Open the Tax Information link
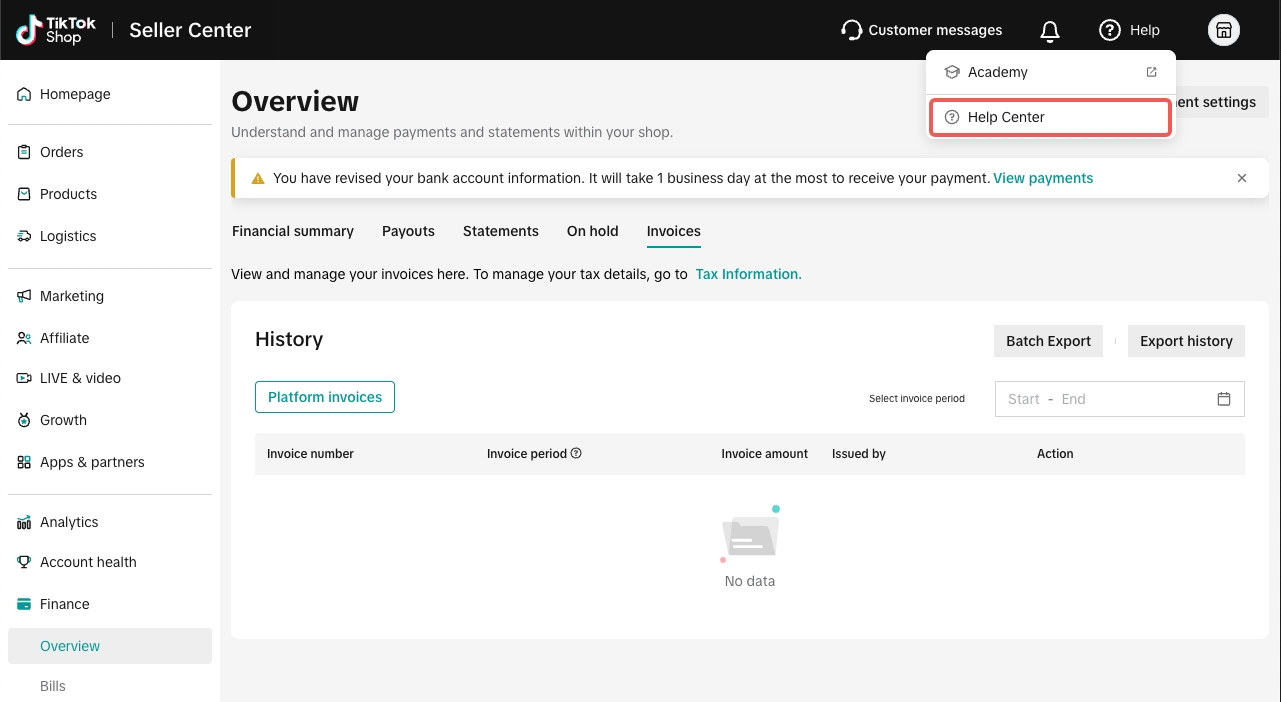The height and width of the screenshot is (702, 1281). point(748,274)
